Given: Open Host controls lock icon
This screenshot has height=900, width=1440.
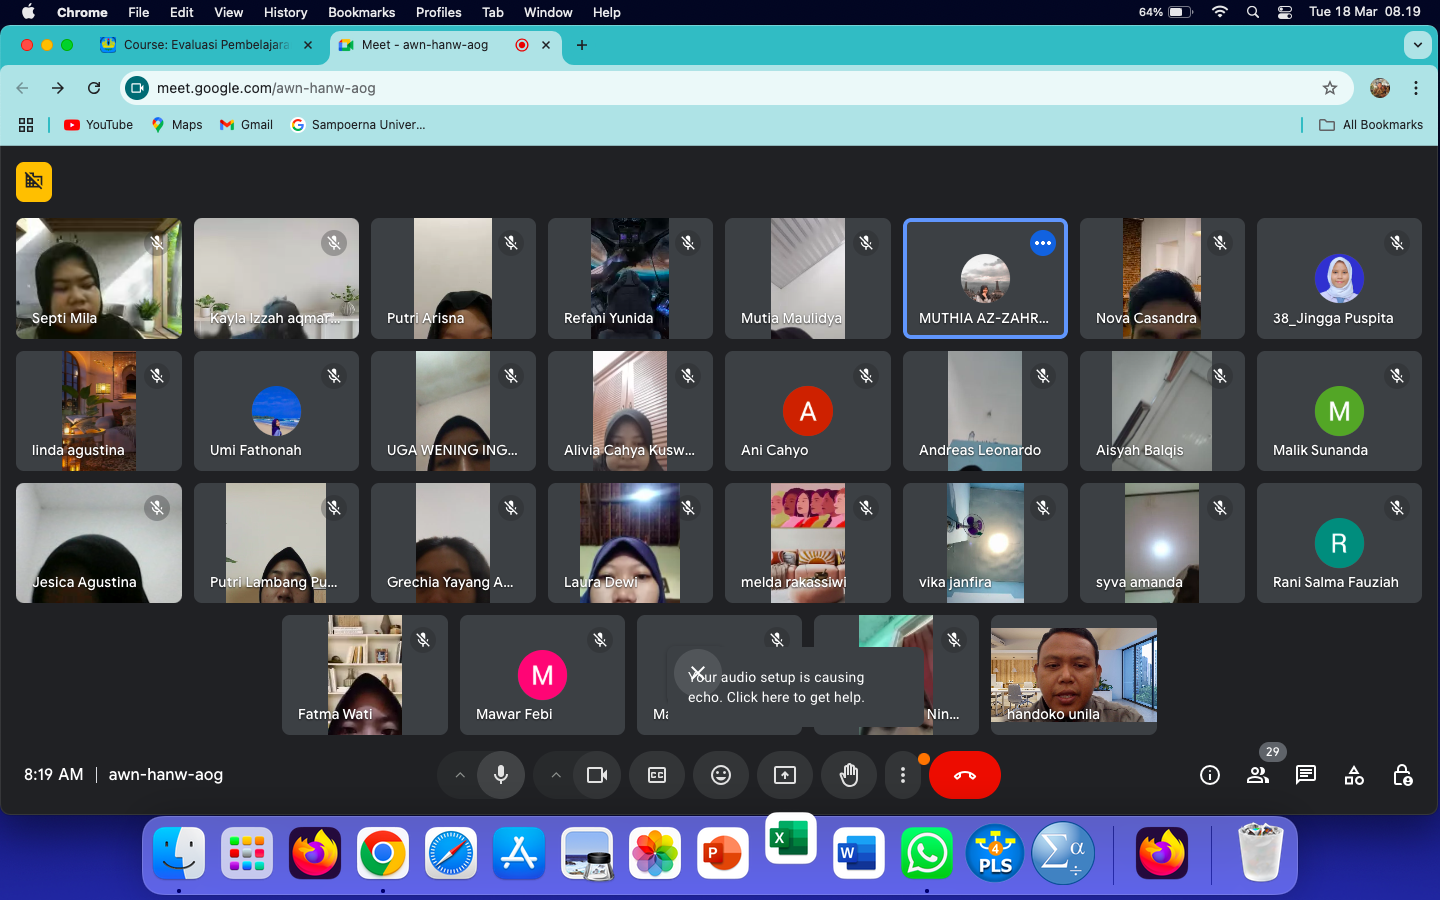Looking at the screenshot, I should click(x=1402, y=775).
